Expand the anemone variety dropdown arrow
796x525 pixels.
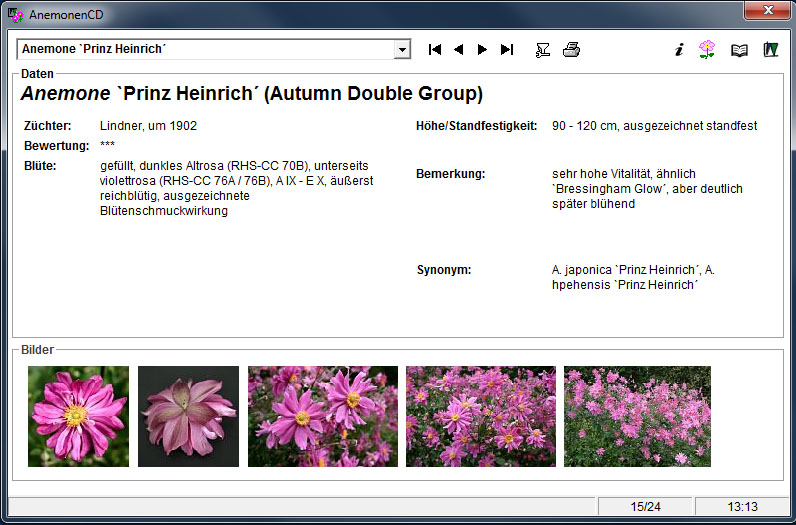402,49
